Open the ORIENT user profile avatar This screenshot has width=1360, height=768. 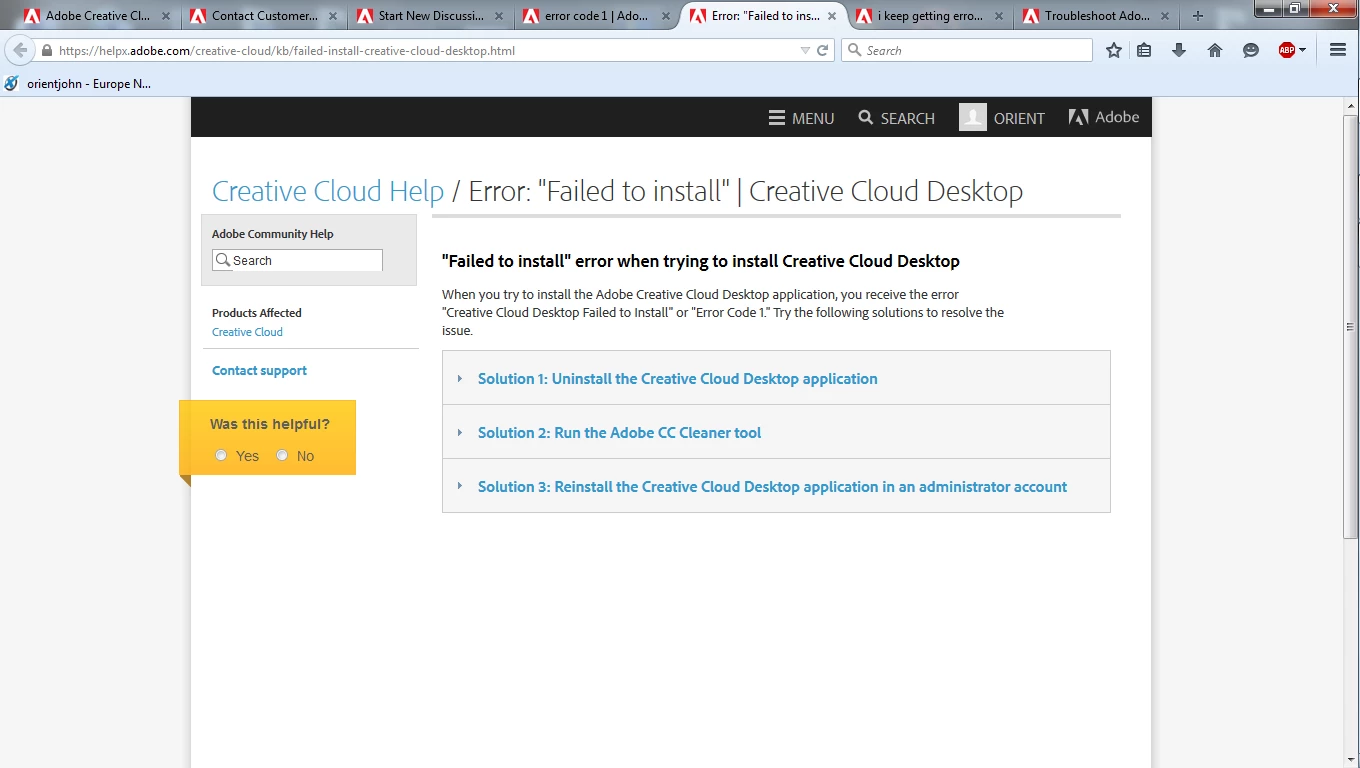point(973,117)
